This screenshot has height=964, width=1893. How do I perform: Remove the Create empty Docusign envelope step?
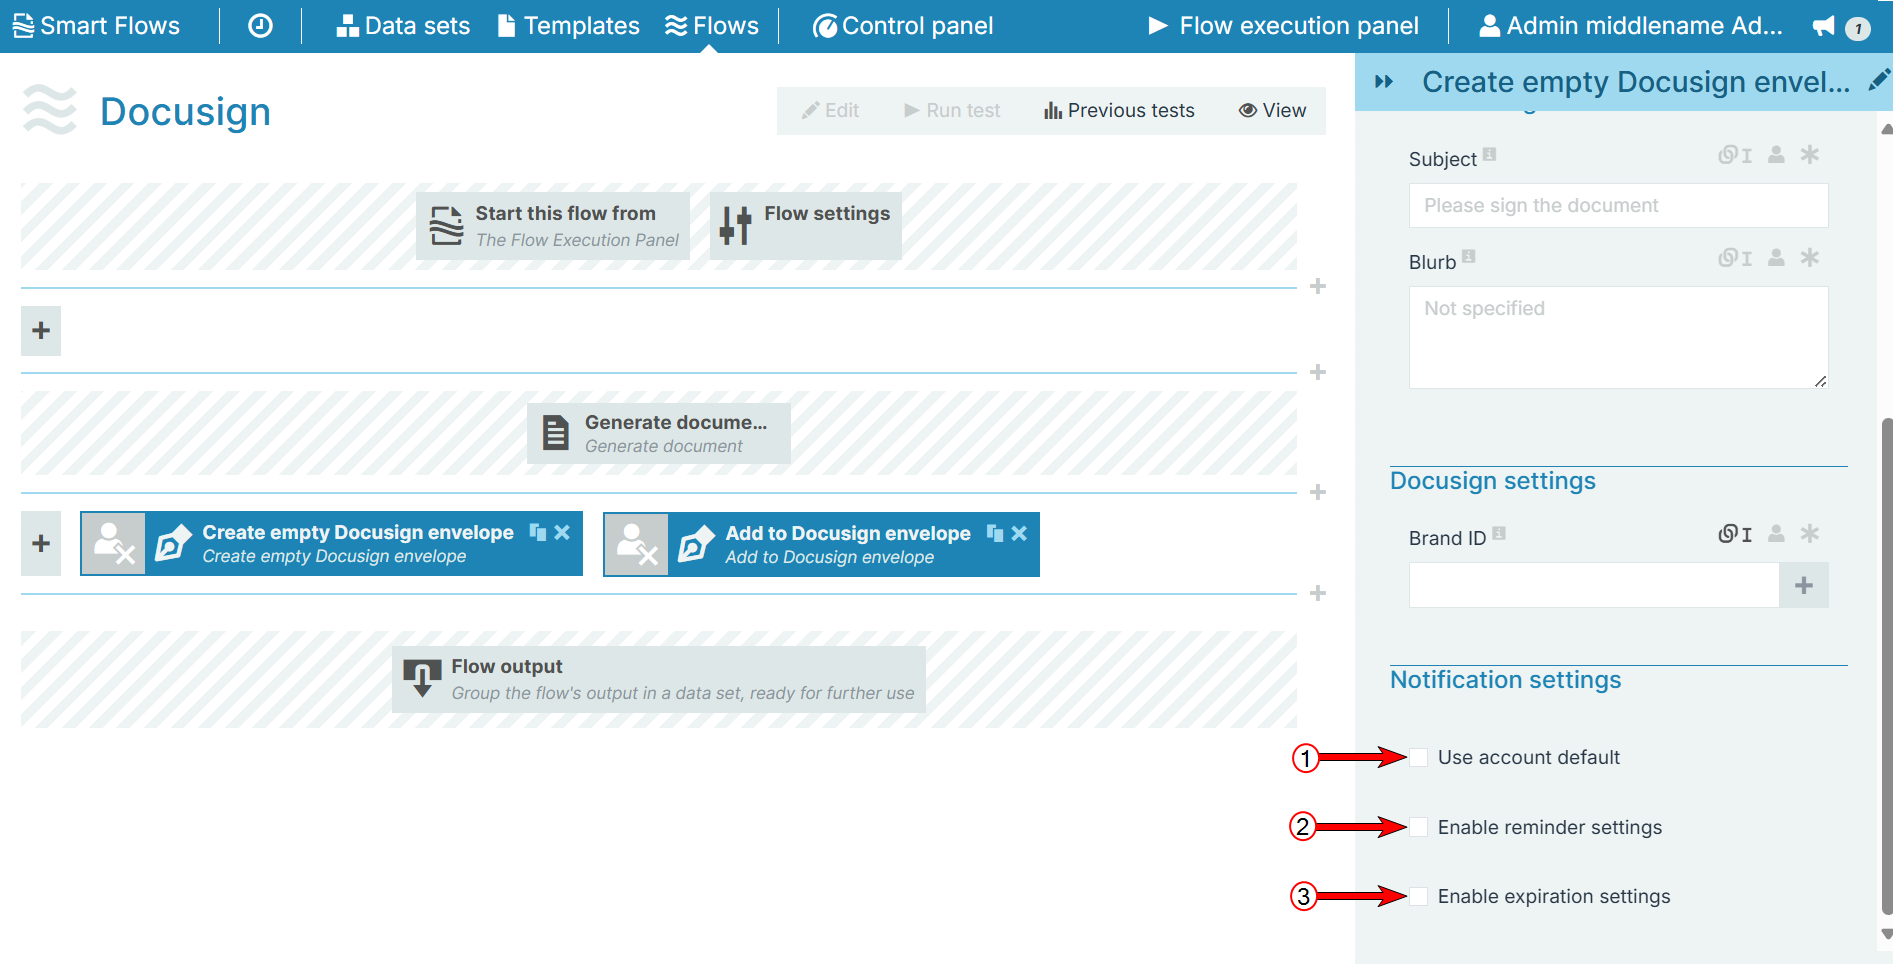(562, 532)
